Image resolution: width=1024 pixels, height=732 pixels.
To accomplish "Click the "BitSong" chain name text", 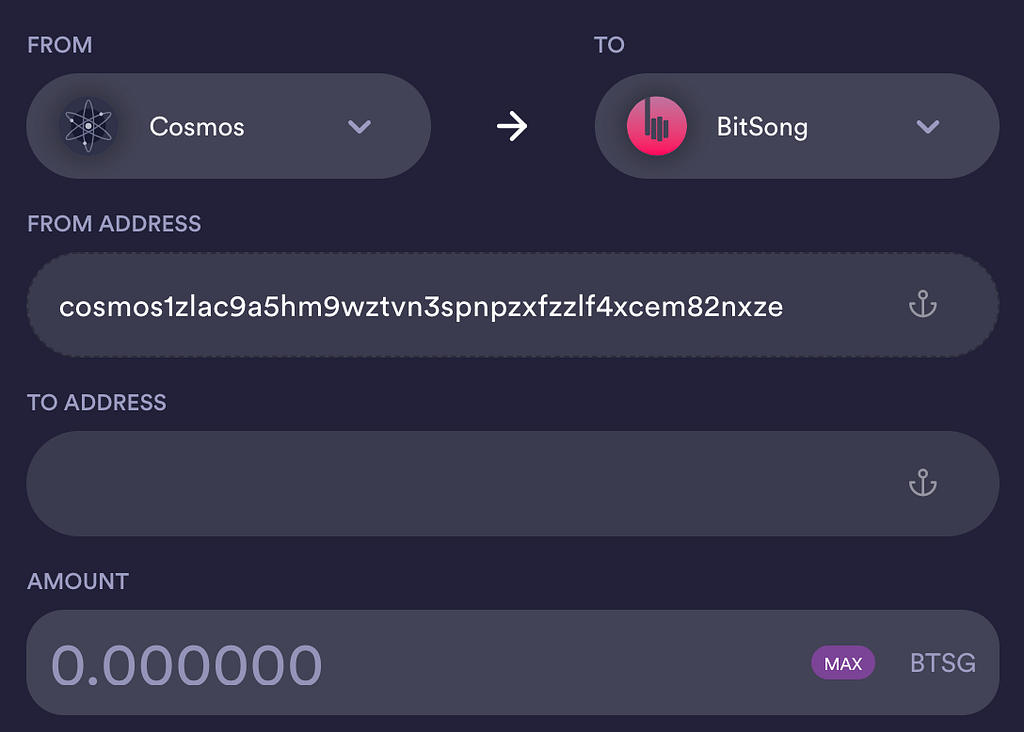I will click(x=762, y=127).
